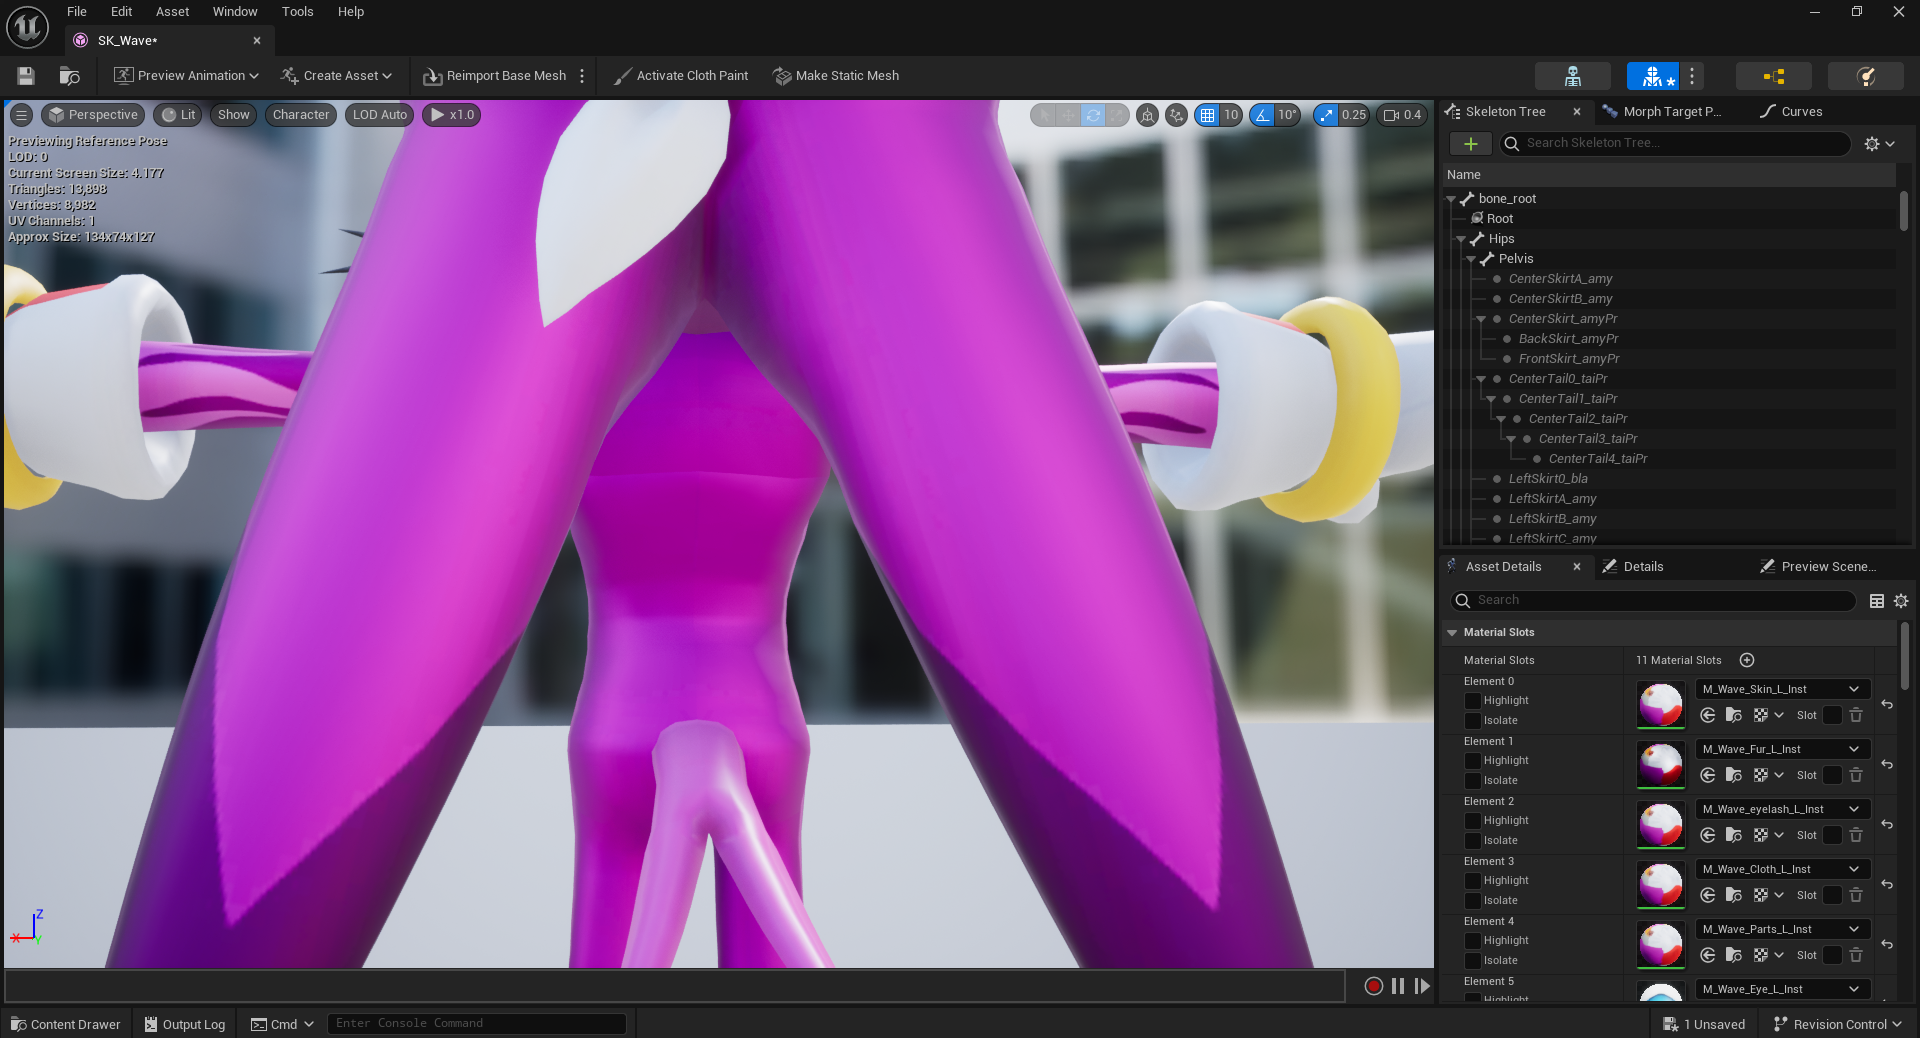Collapse the bone_root tree node

point(1451,199)
